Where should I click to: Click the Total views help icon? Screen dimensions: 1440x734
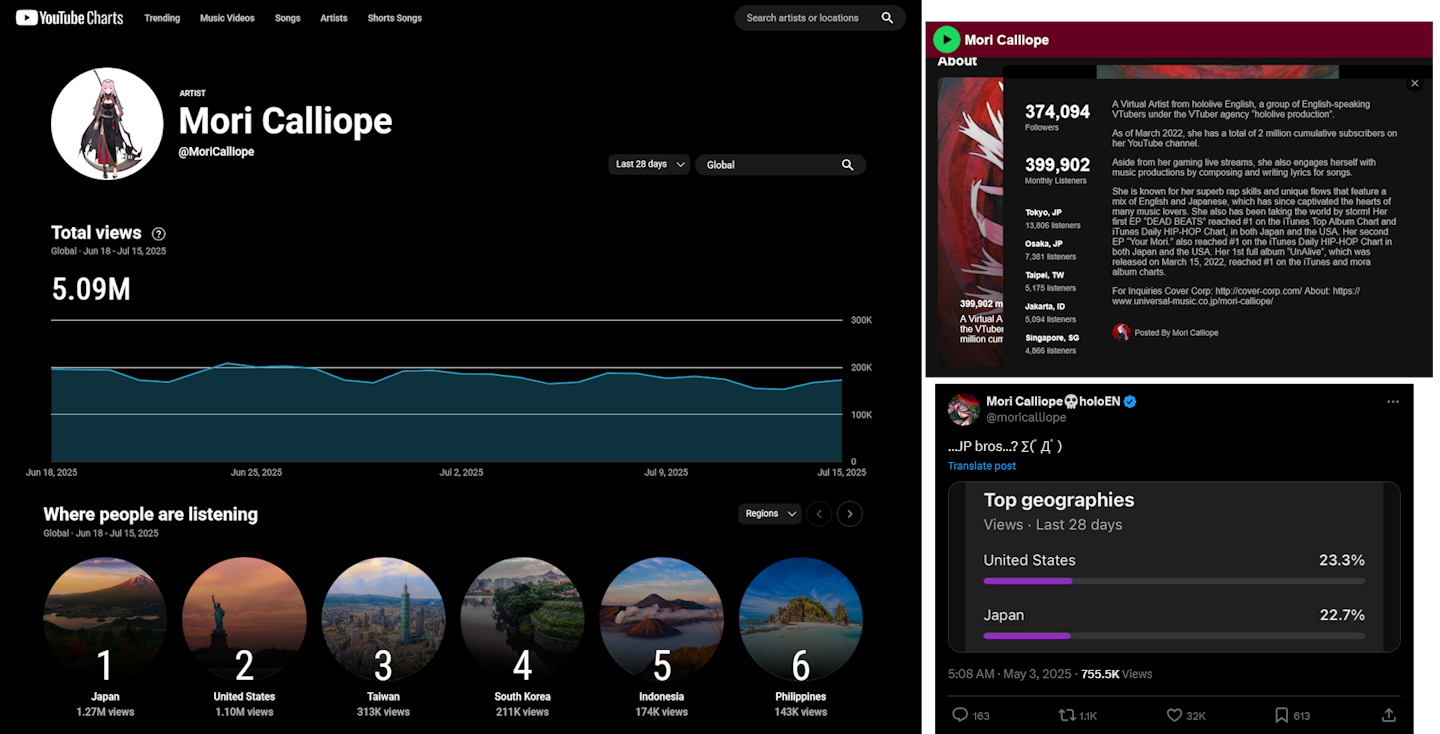158,234
